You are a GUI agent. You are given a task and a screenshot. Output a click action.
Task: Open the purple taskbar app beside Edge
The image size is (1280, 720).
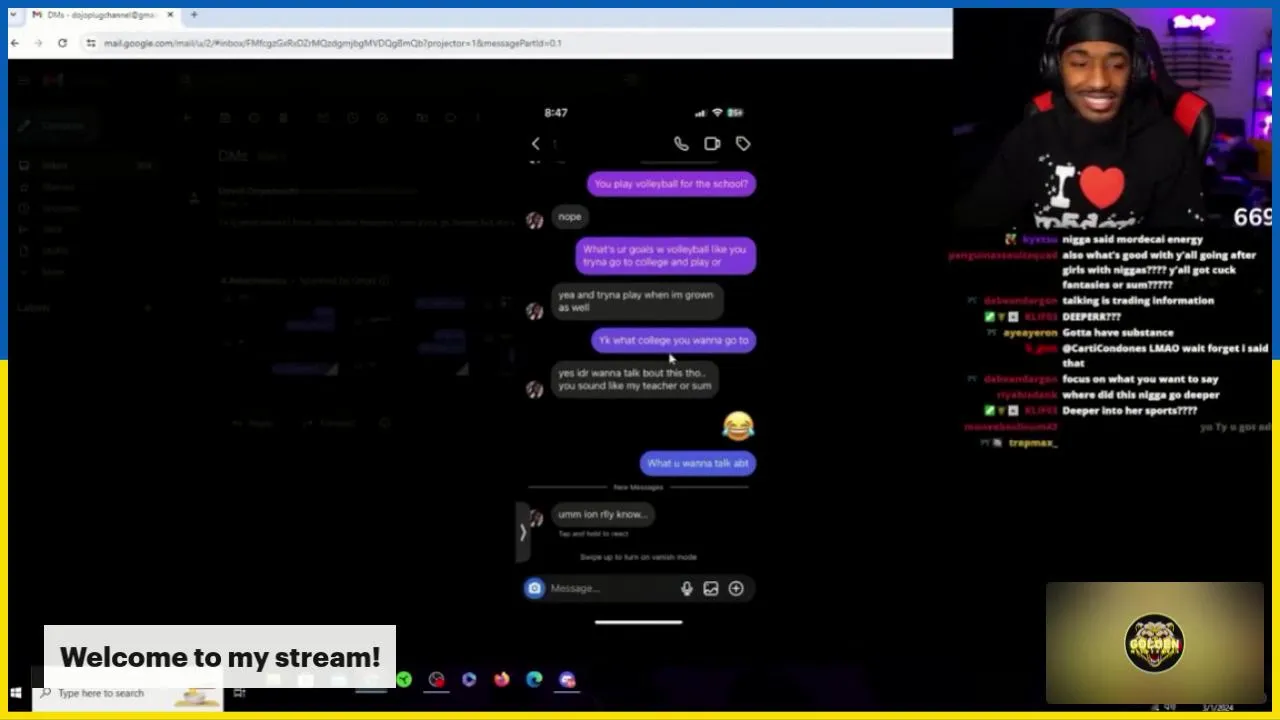567,680
